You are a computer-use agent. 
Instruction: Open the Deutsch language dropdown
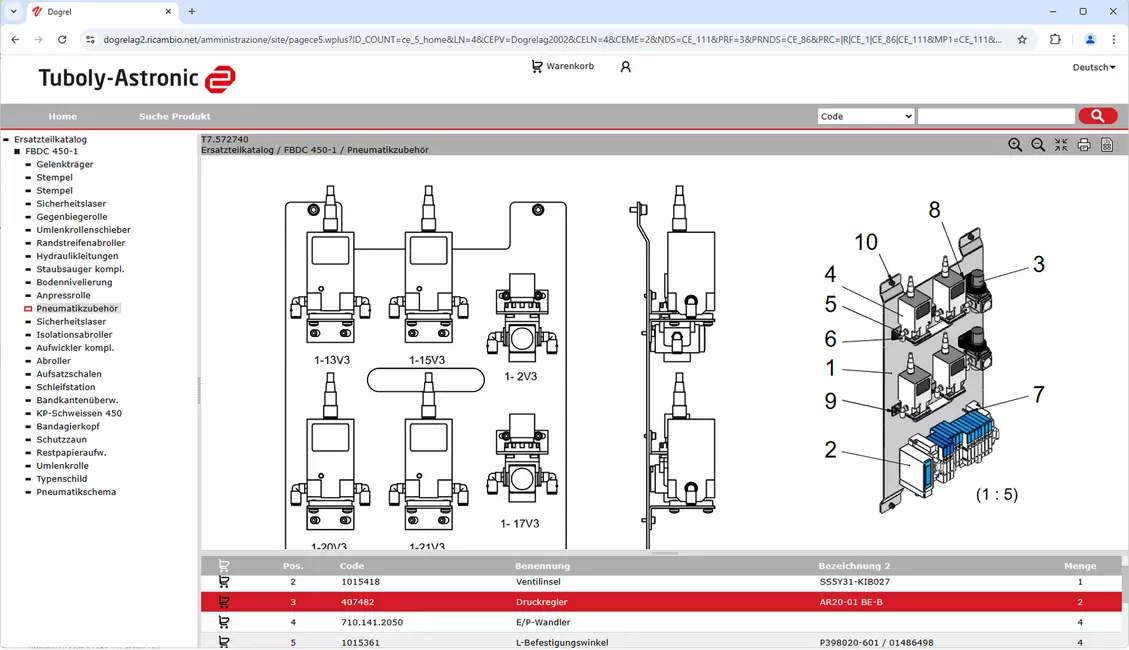click(1094, 67)
